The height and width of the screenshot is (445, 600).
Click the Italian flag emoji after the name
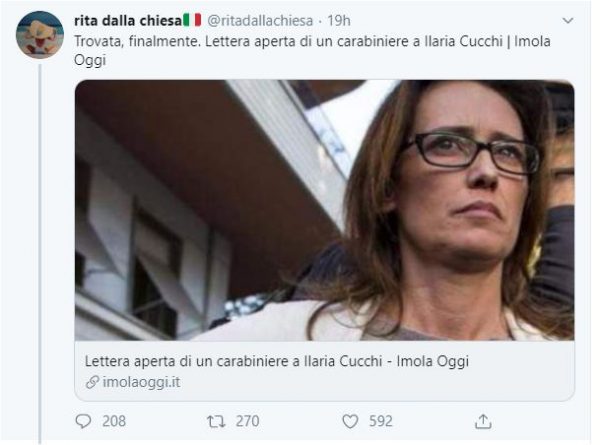point(192,20)
